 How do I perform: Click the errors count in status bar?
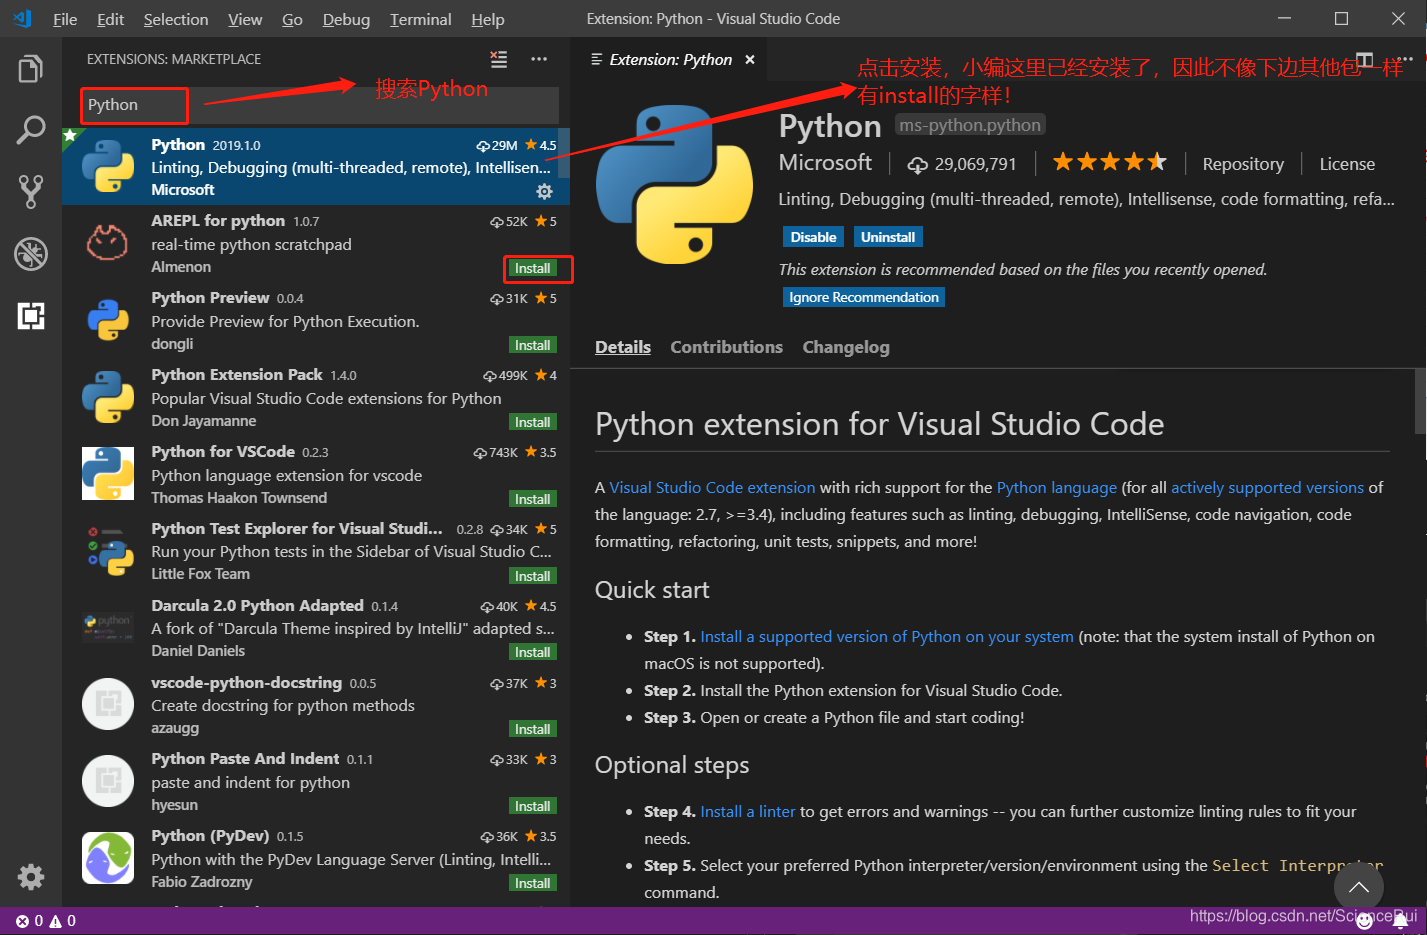[29, 921]
